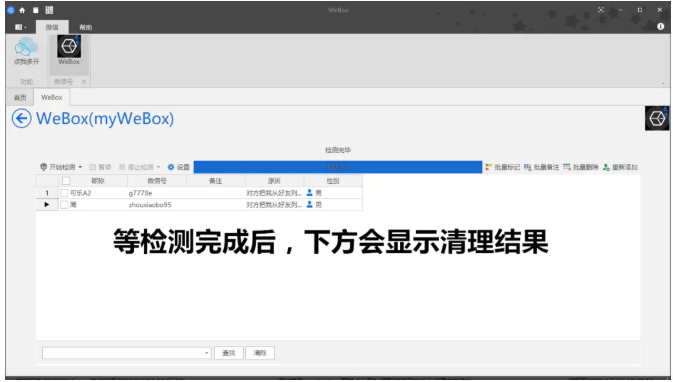Click the male gender icon in 可乐A2 row
Screen dimensions: 673x382
[309, 193]
